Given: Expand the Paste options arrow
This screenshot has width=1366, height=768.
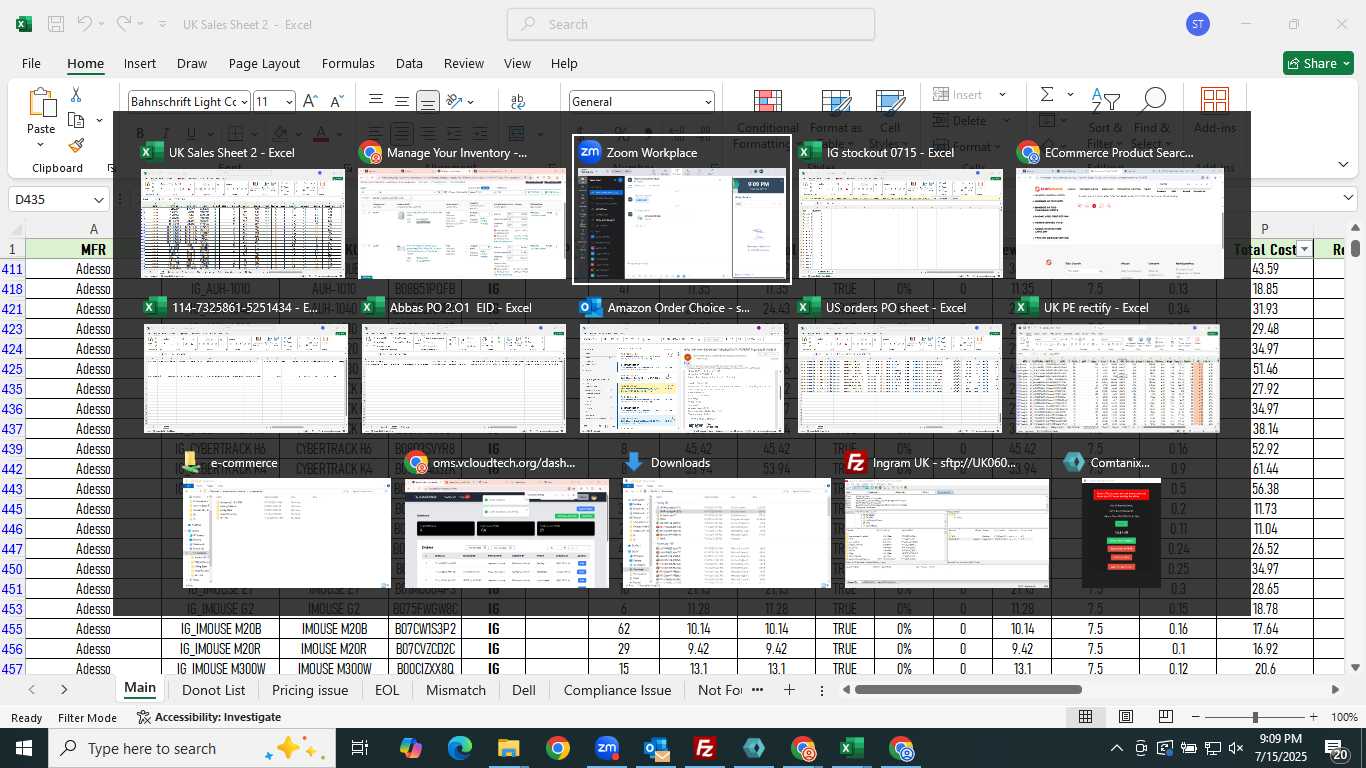Looking at the screenshot, I should [x=41, y=145].
